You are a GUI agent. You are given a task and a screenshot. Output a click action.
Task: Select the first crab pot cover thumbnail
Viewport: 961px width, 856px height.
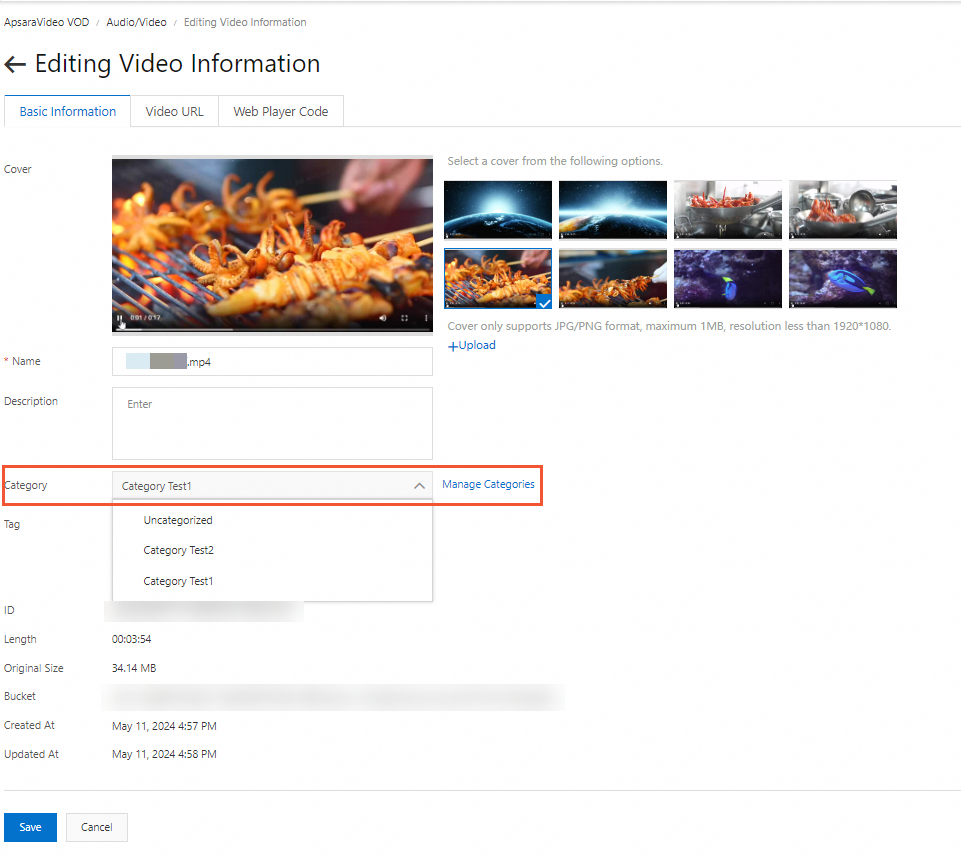coord(728,210)
